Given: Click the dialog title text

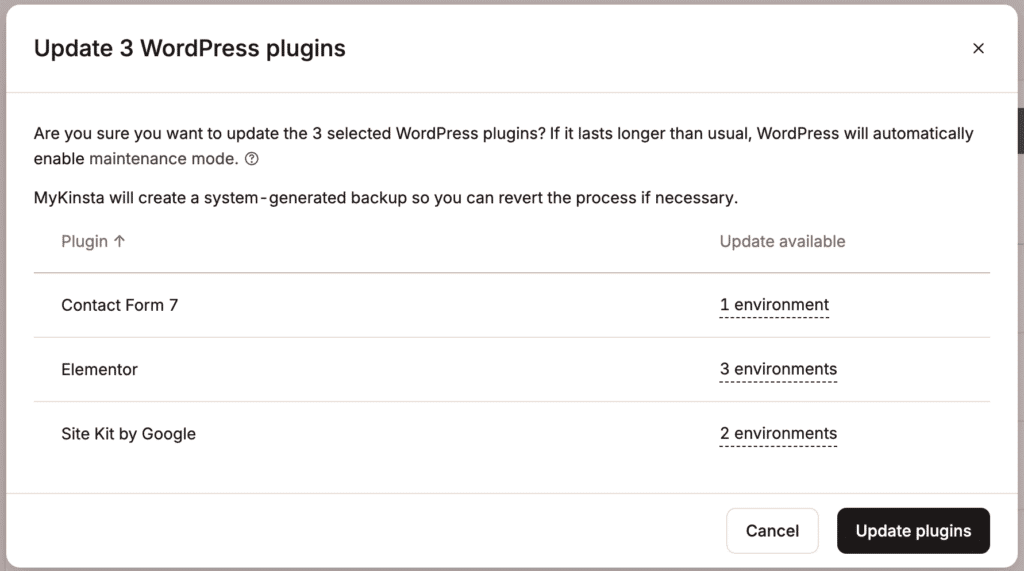Looking at the screenshot, I should [189, 48].
